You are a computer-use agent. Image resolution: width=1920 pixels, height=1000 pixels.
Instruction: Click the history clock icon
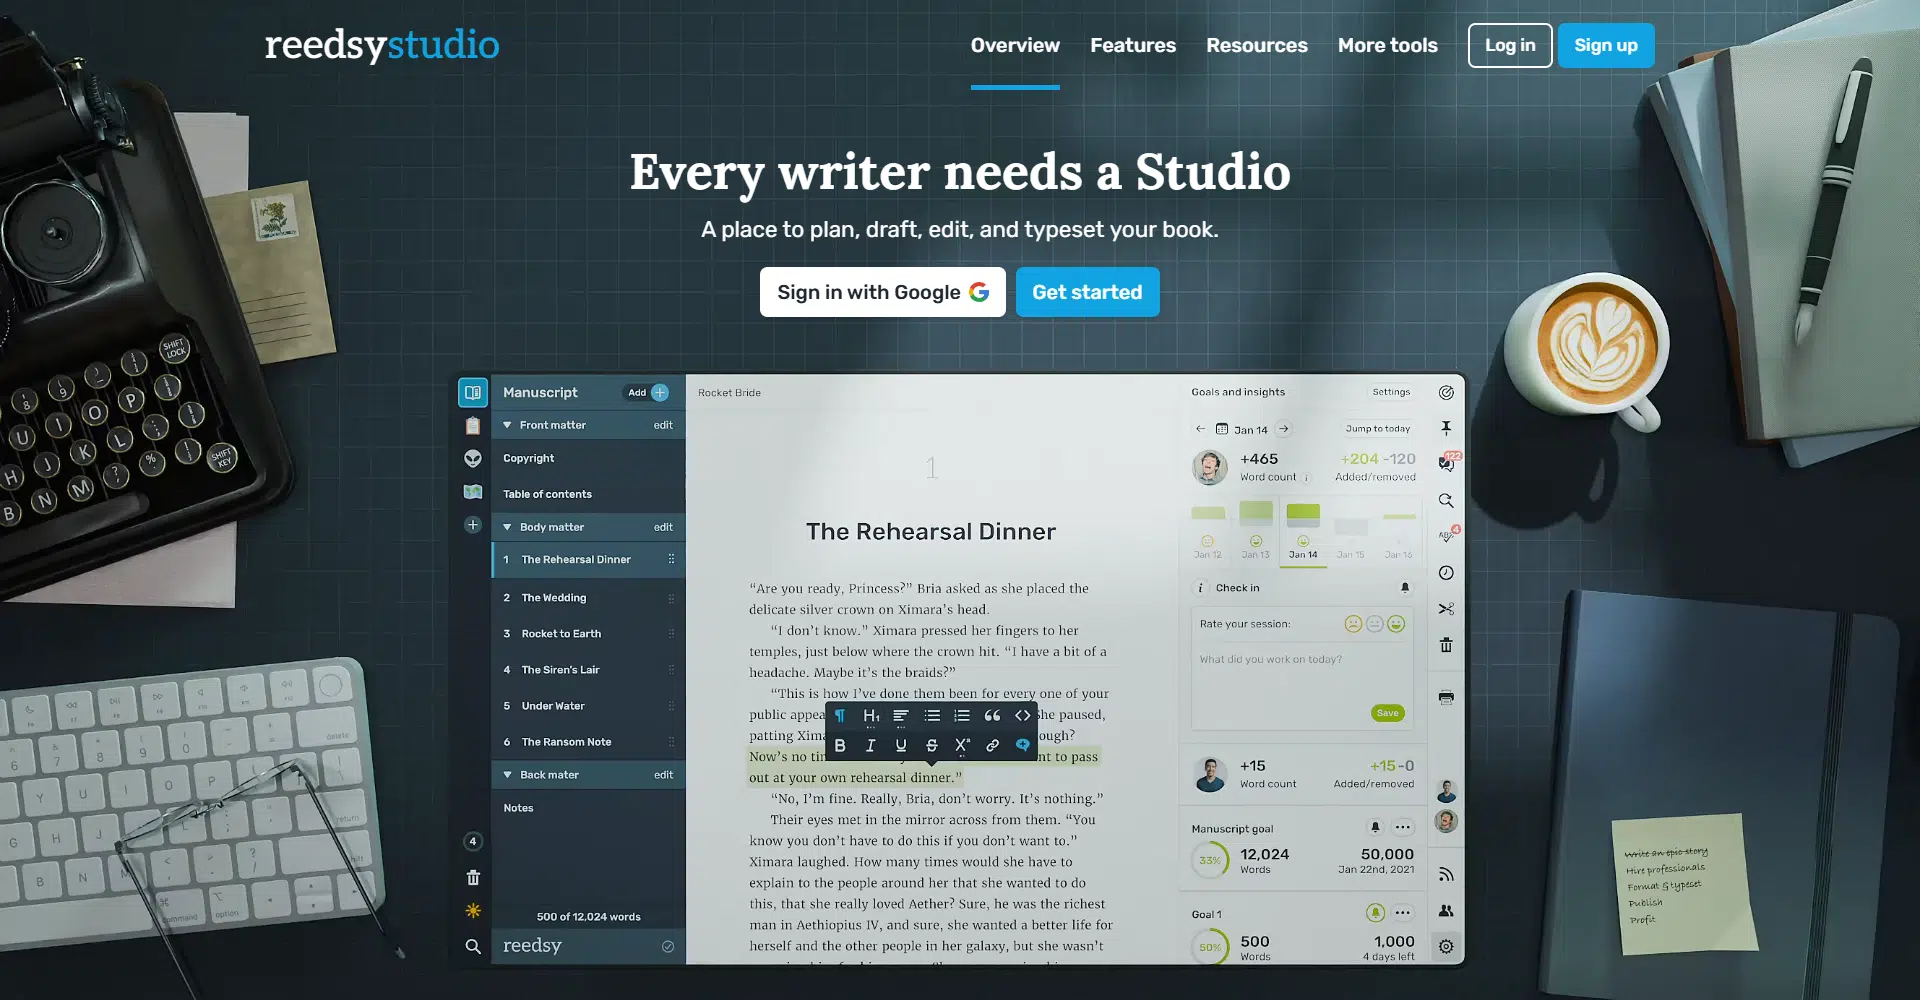point(1446,573)
